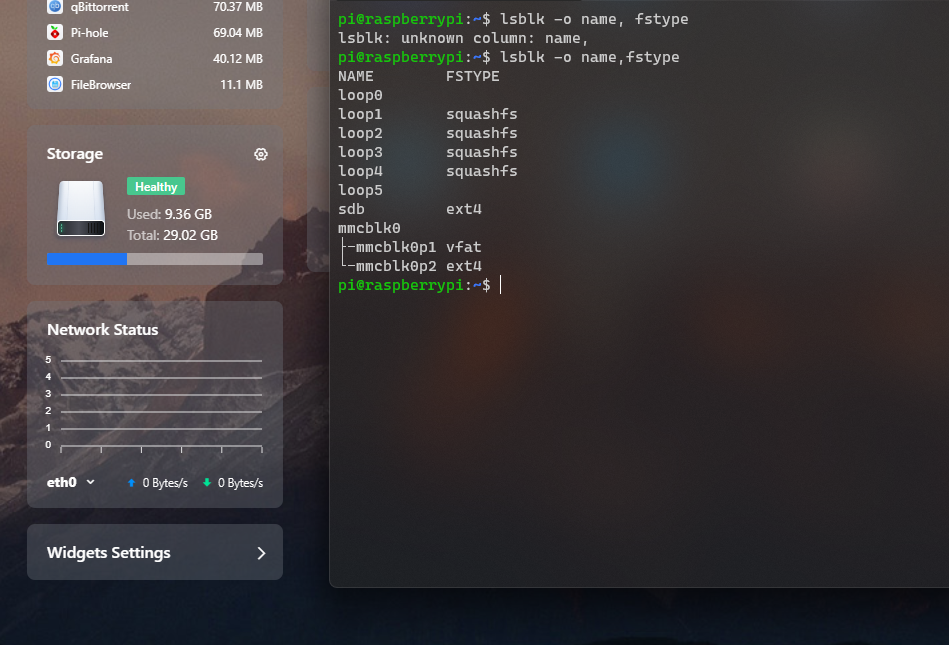Expand the eth0 interface dropdown

click(90, 482)
